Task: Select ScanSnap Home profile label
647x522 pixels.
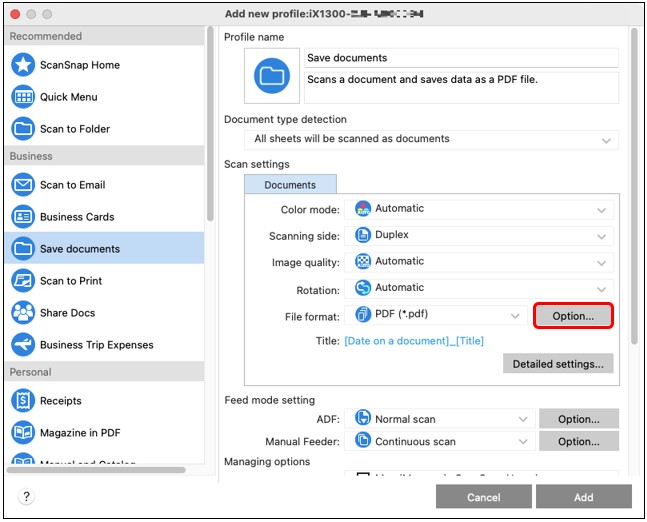Action: point(80,65)
